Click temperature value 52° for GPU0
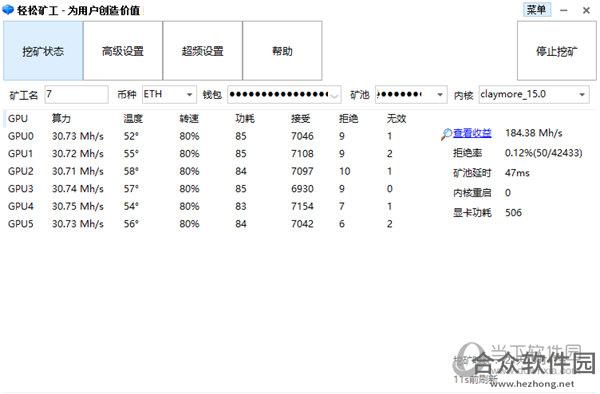This screenshot has width=600, height=394. (x=131, y=136)
